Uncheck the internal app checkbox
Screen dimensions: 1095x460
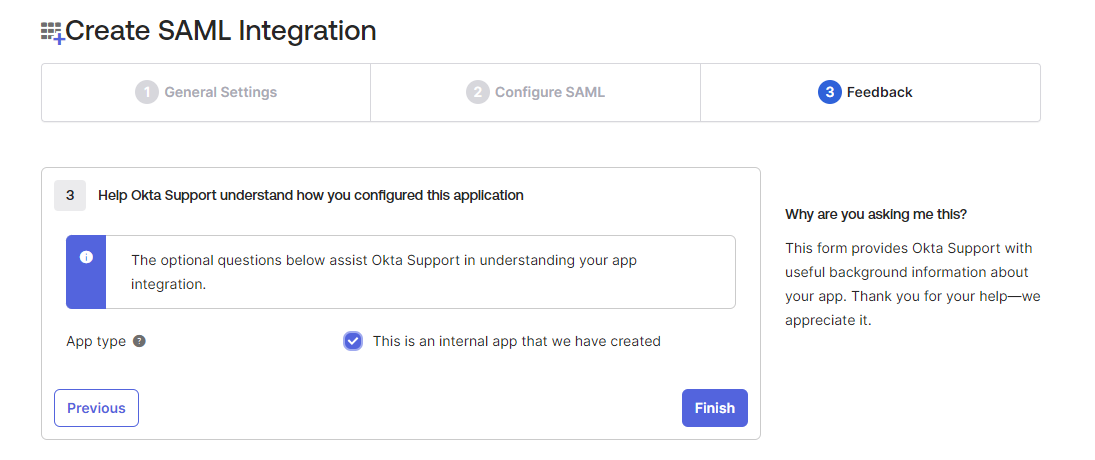pyautogui.click(x=353, y=341)
